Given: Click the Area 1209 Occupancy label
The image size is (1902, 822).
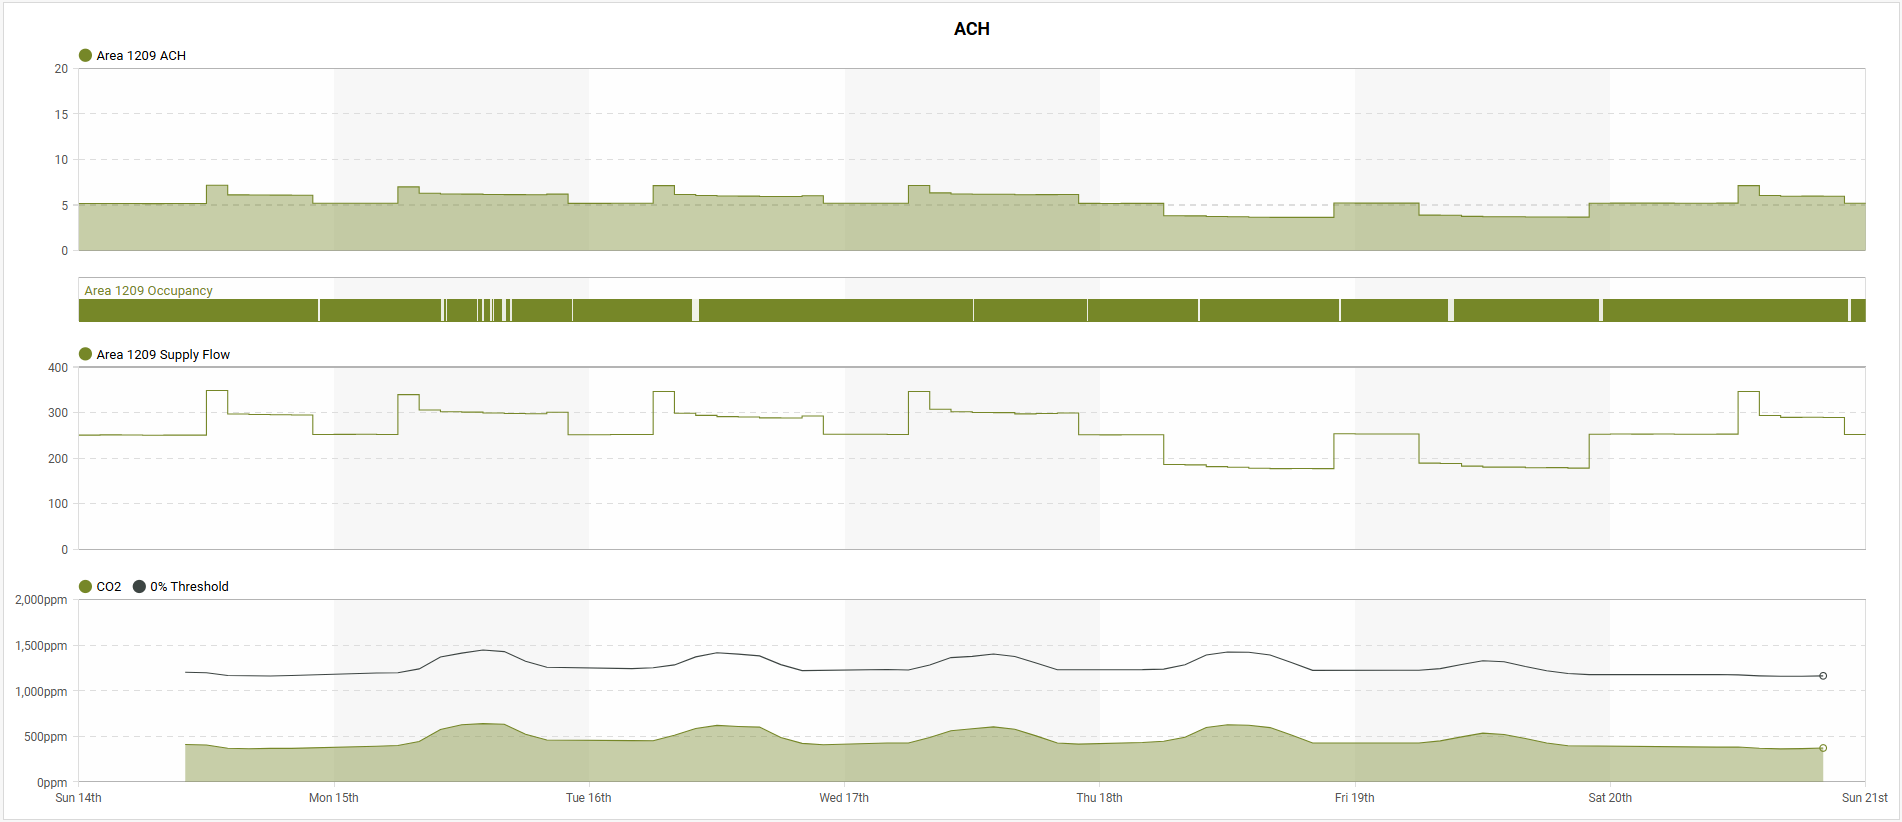Looking at the screenshot, I should [x=148, y=291].
